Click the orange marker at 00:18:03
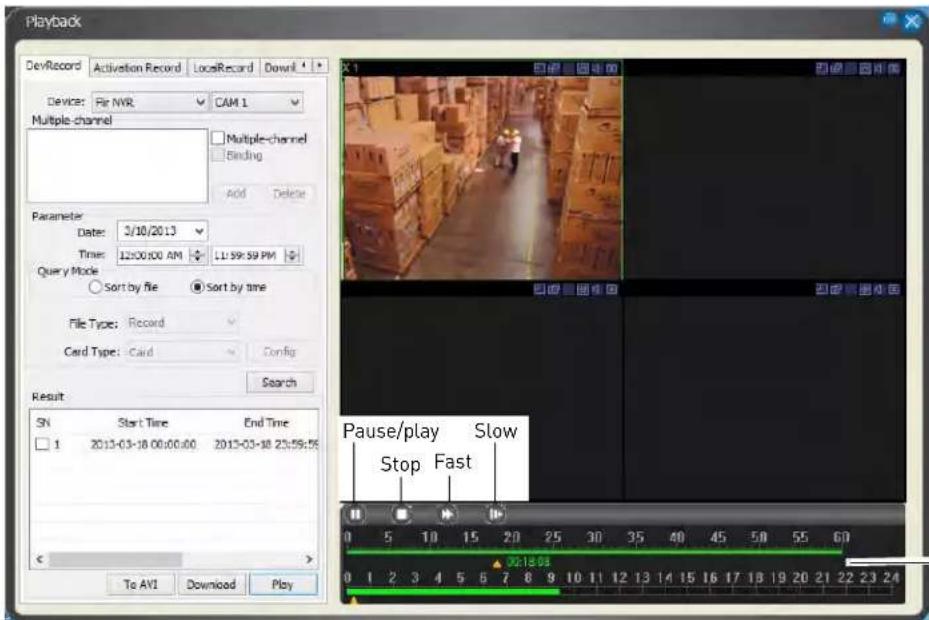Image resolution: width=929 pixels, height=620 pixels. (x=497, y=563)
